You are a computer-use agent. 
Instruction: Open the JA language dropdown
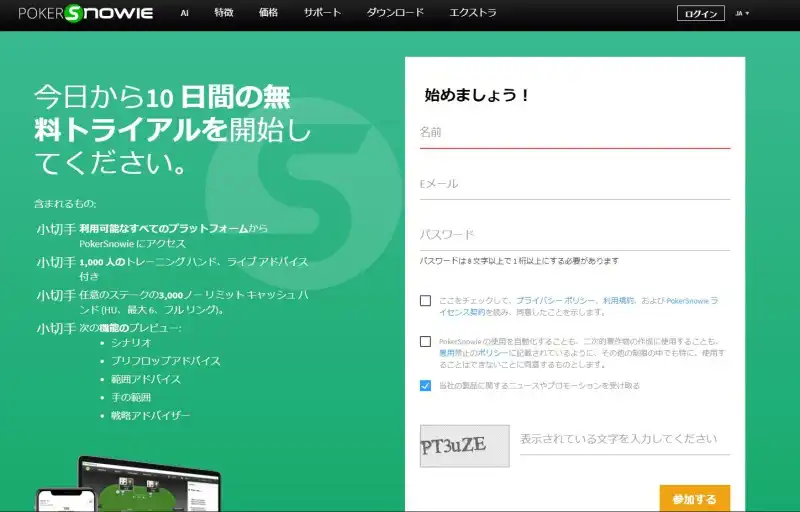coord(742,14)
